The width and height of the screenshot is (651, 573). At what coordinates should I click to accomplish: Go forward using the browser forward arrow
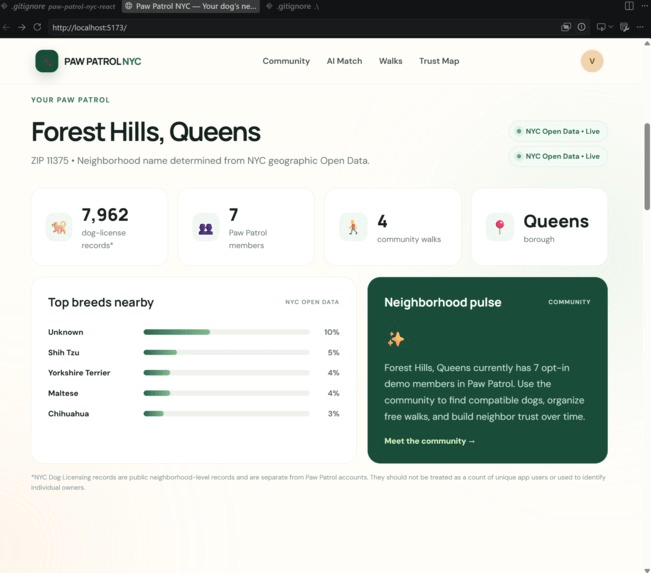tap(22, 27)
